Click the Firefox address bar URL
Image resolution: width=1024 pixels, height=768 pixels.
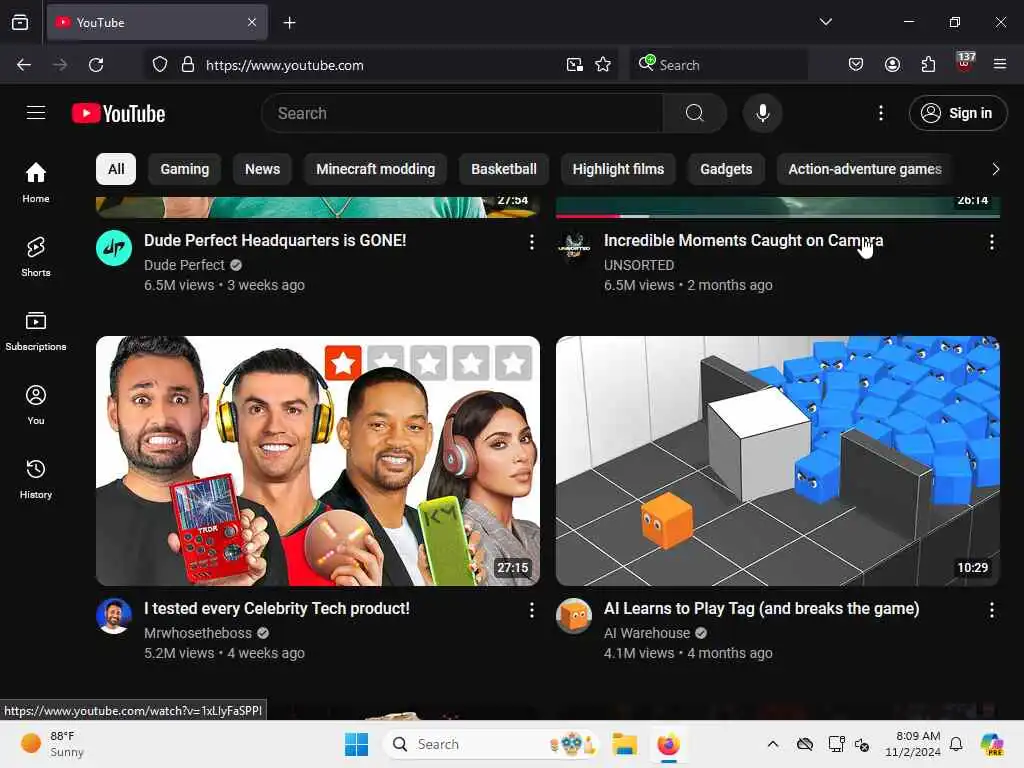click(285, 65)
